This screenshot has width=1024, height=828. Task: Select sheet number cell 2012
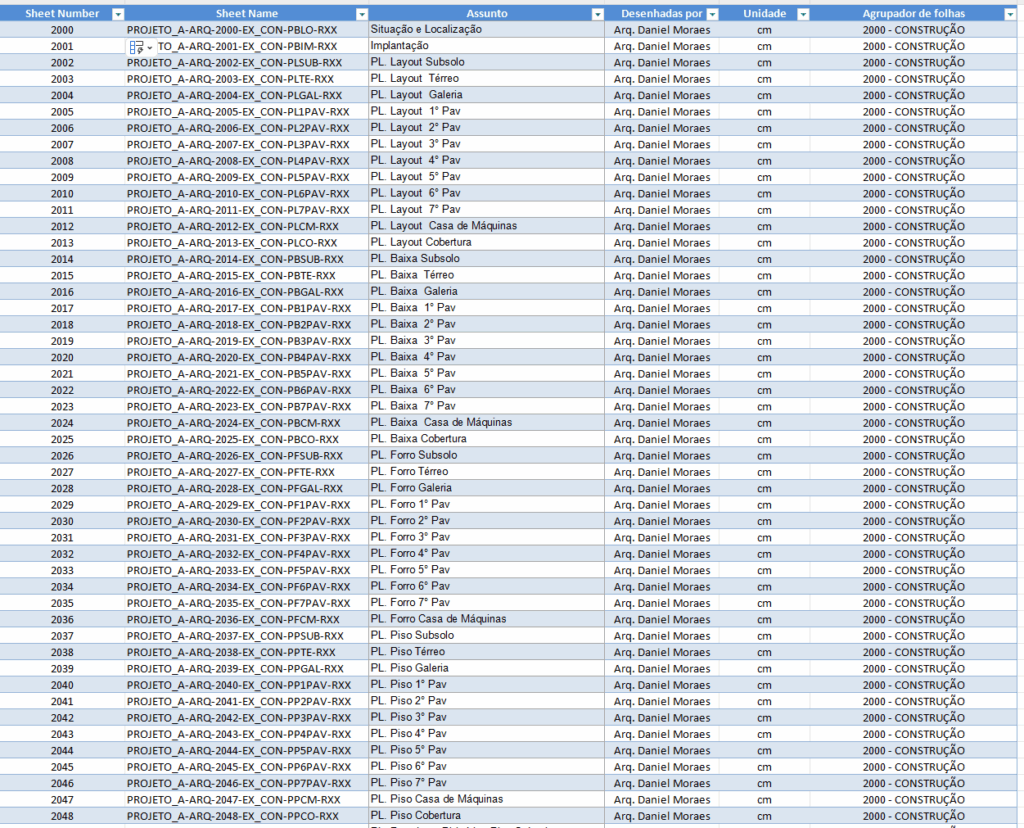click(62, 227)
